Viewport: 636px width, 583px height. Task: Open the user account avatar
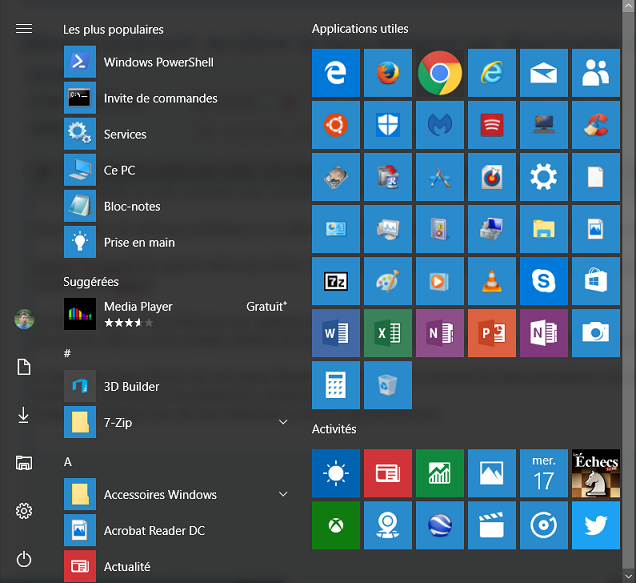tap(24, 319)
